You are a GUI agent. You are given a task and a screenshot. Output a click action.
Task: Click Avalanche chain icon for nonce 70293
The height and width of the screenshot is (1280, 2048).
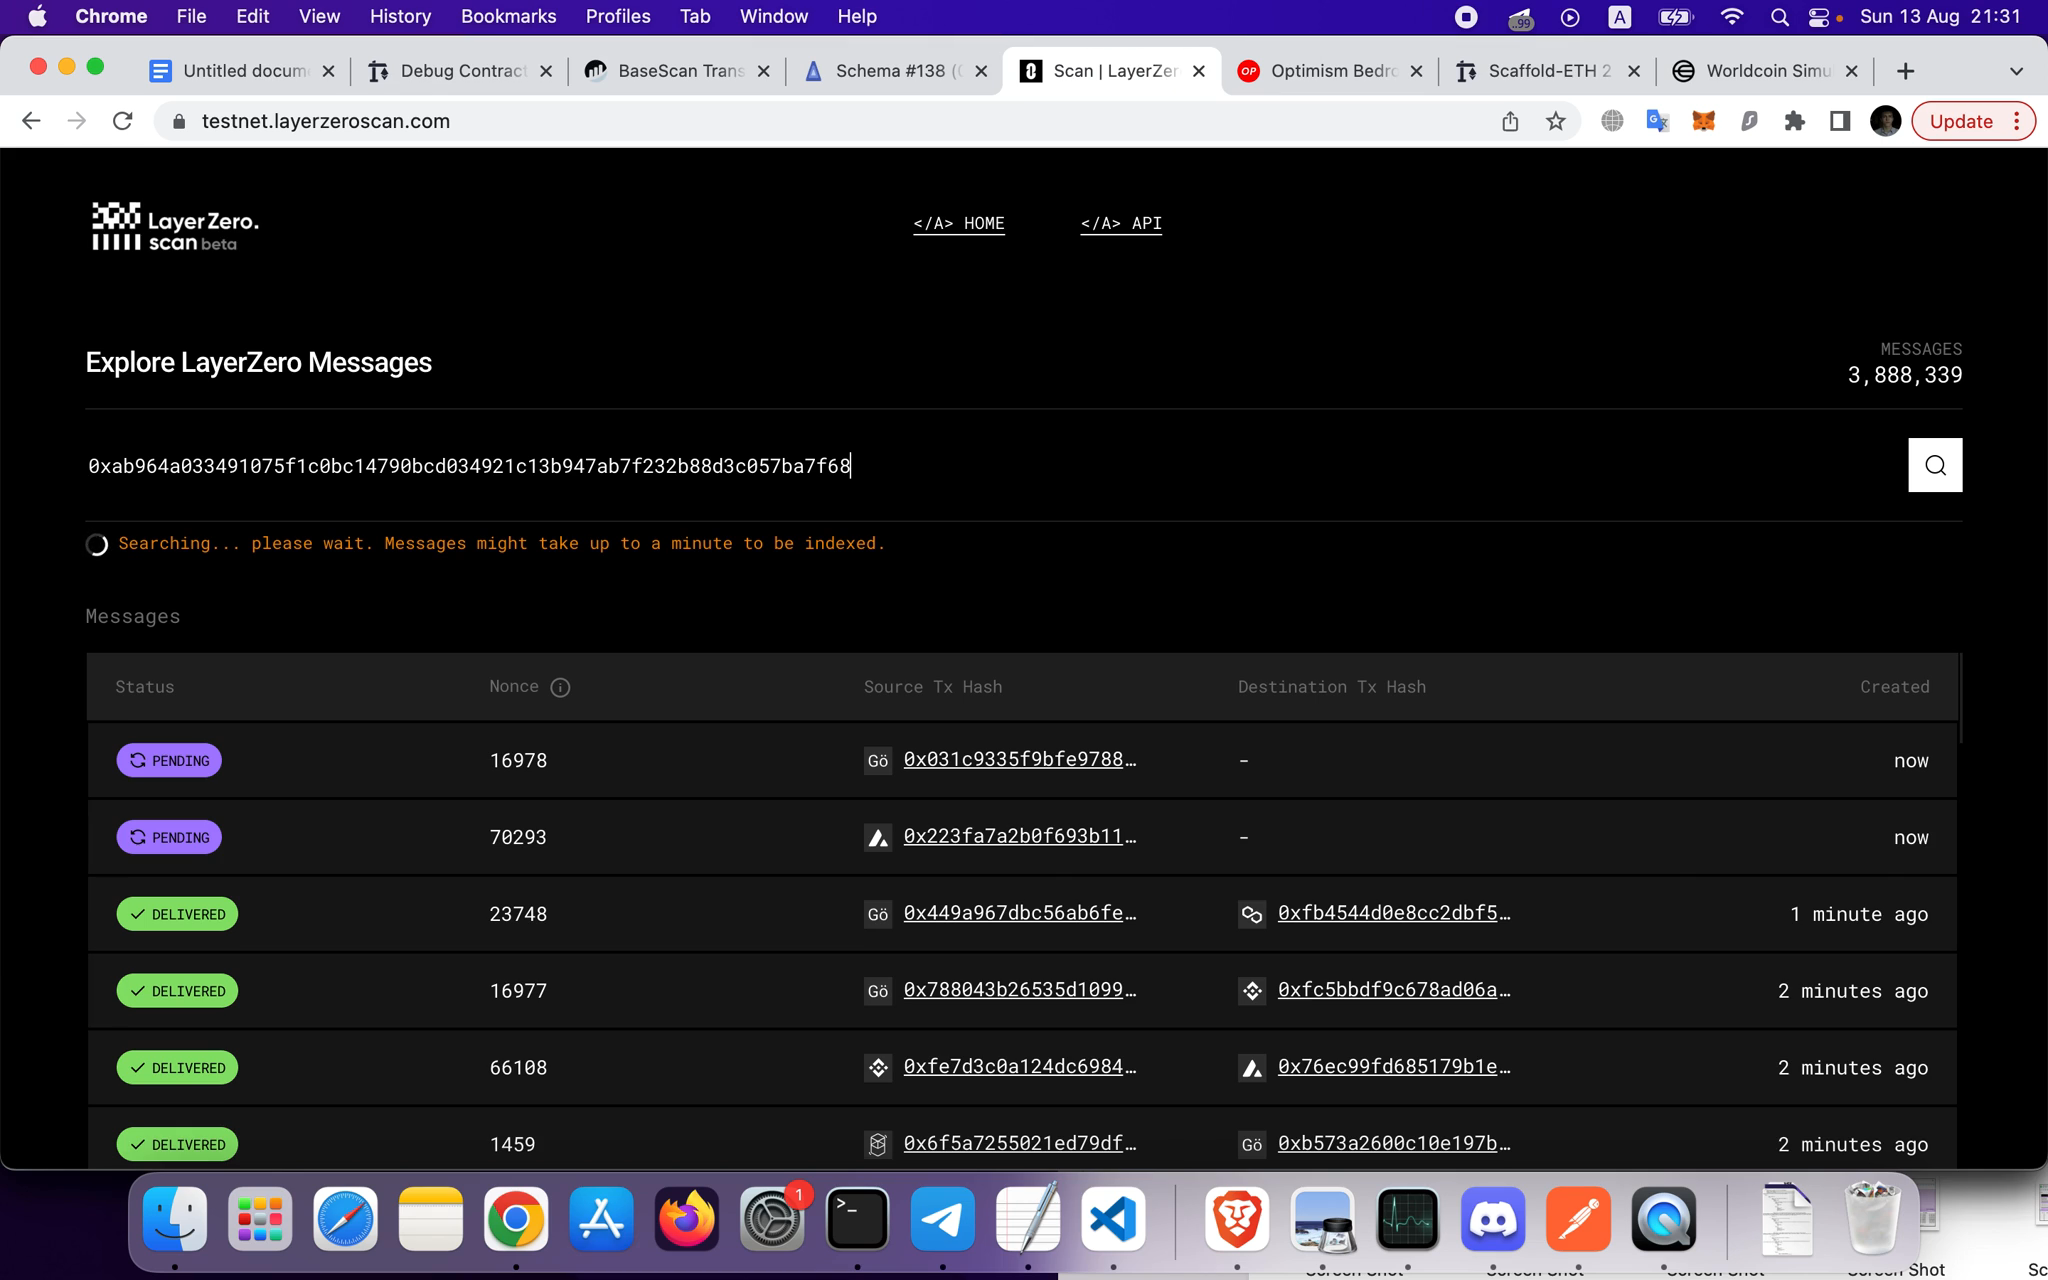pyautogui.click(x=878, y=837)
